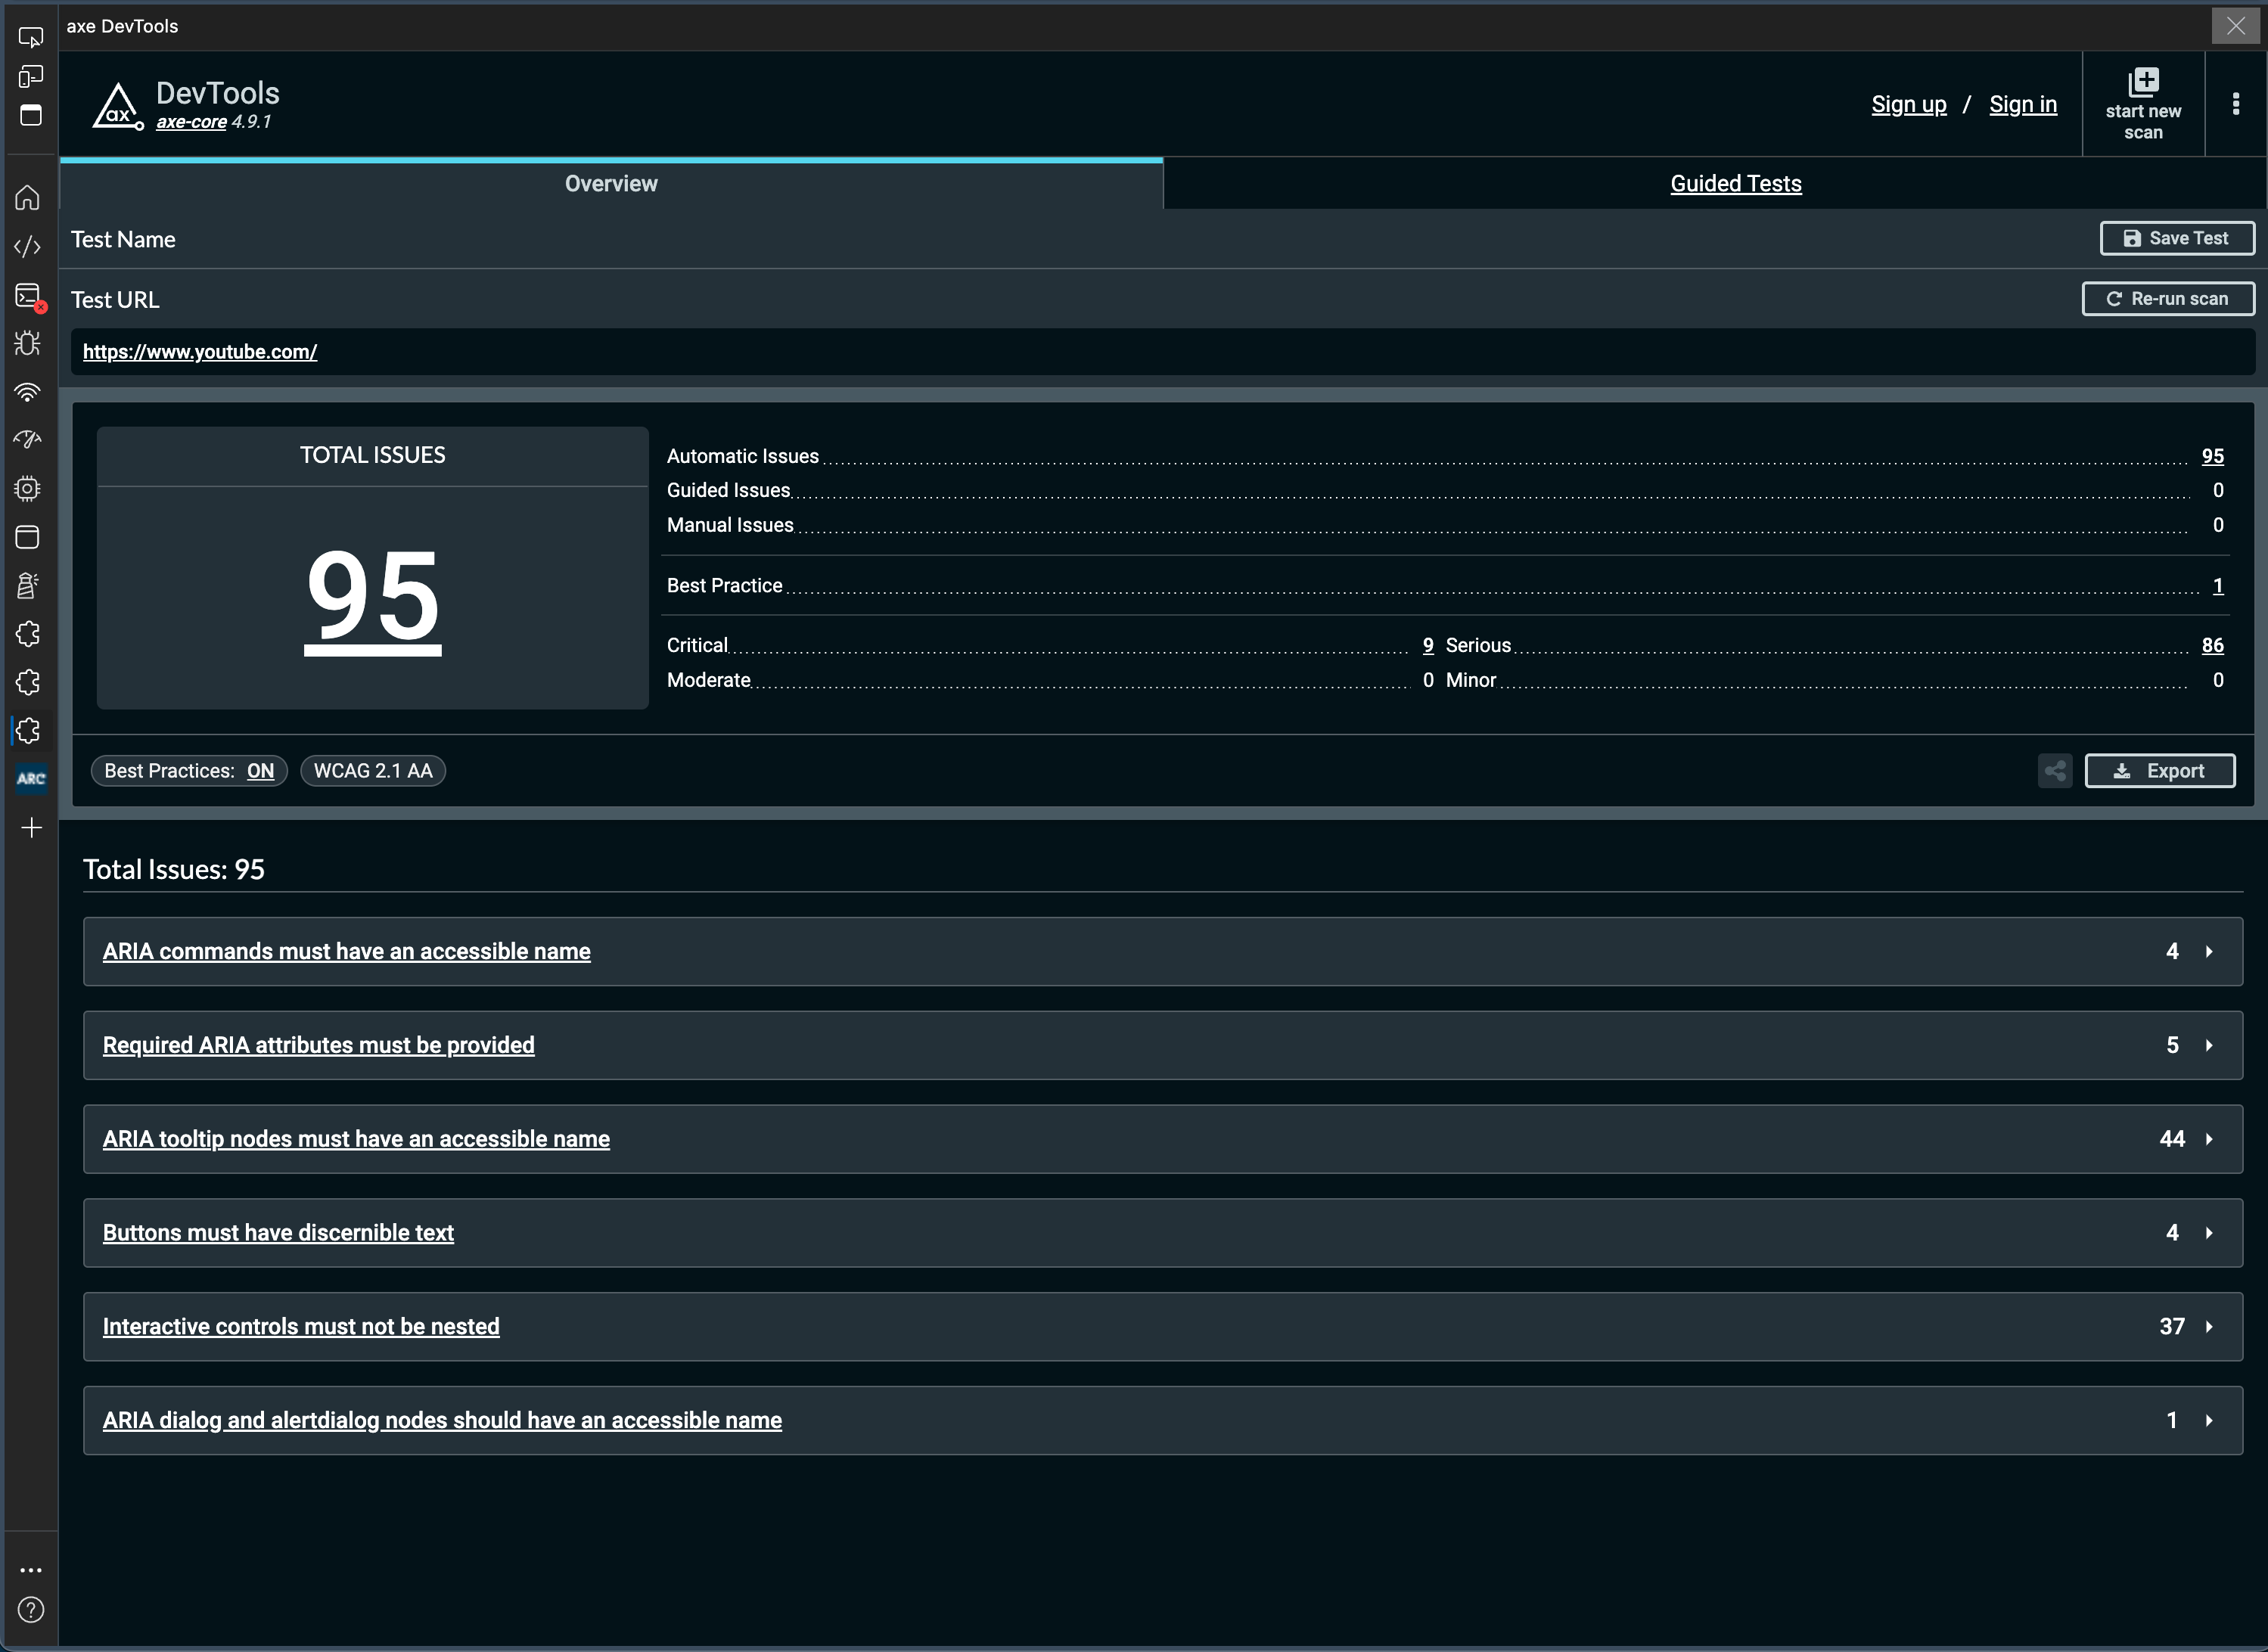This screenshot has width=2268, height=1652.
Task: Click the Critical issues count 9
Action: (1428, 646)
